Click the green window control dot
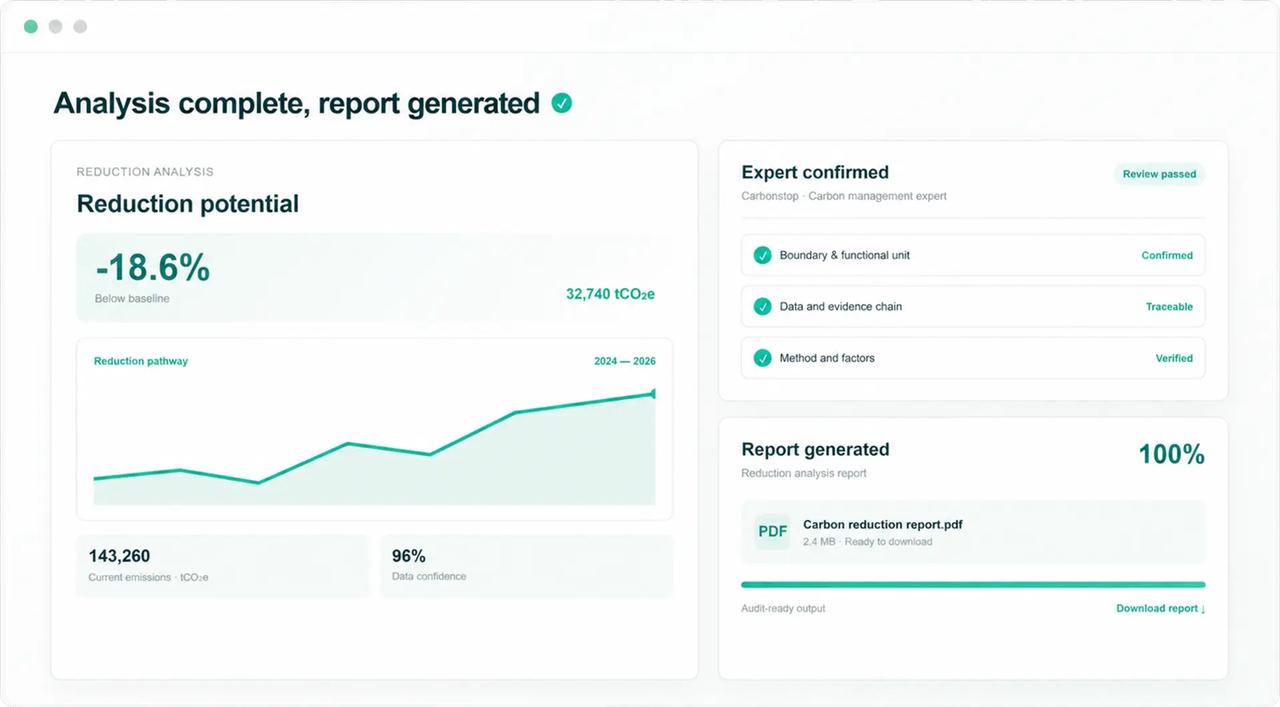The image size is (1280, 707). coord(31,26)
